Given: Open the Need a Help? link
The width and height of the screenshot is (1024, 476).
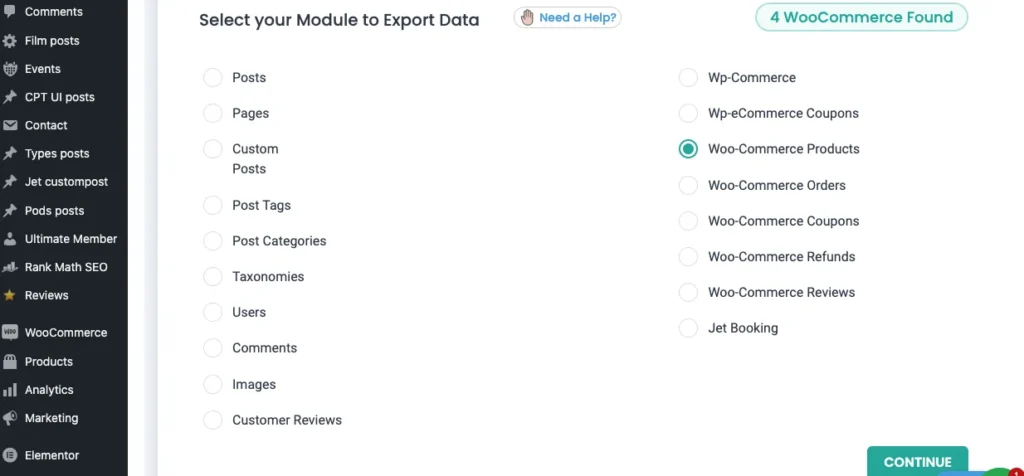Looking at the screenshot, I should click(x=567, y=17).
